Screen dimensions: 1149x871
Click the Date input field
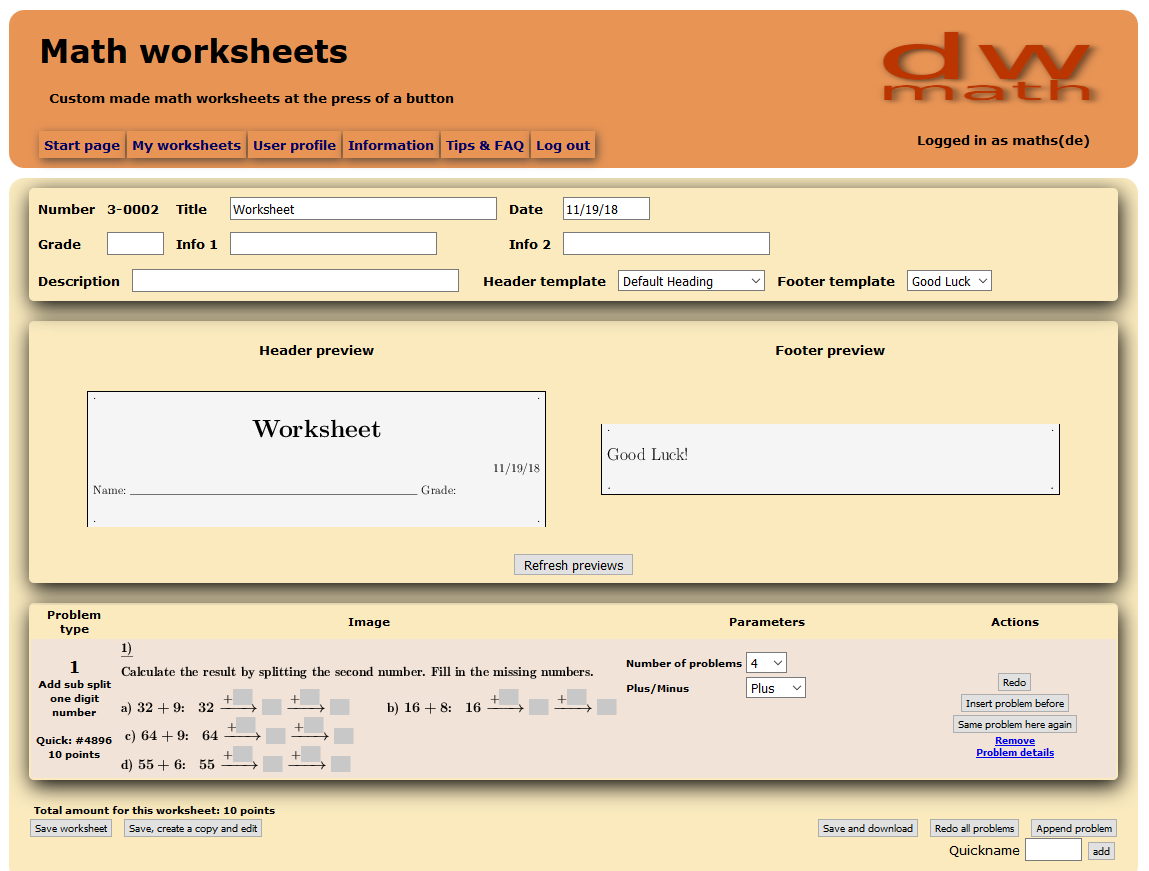pos(606,209)
